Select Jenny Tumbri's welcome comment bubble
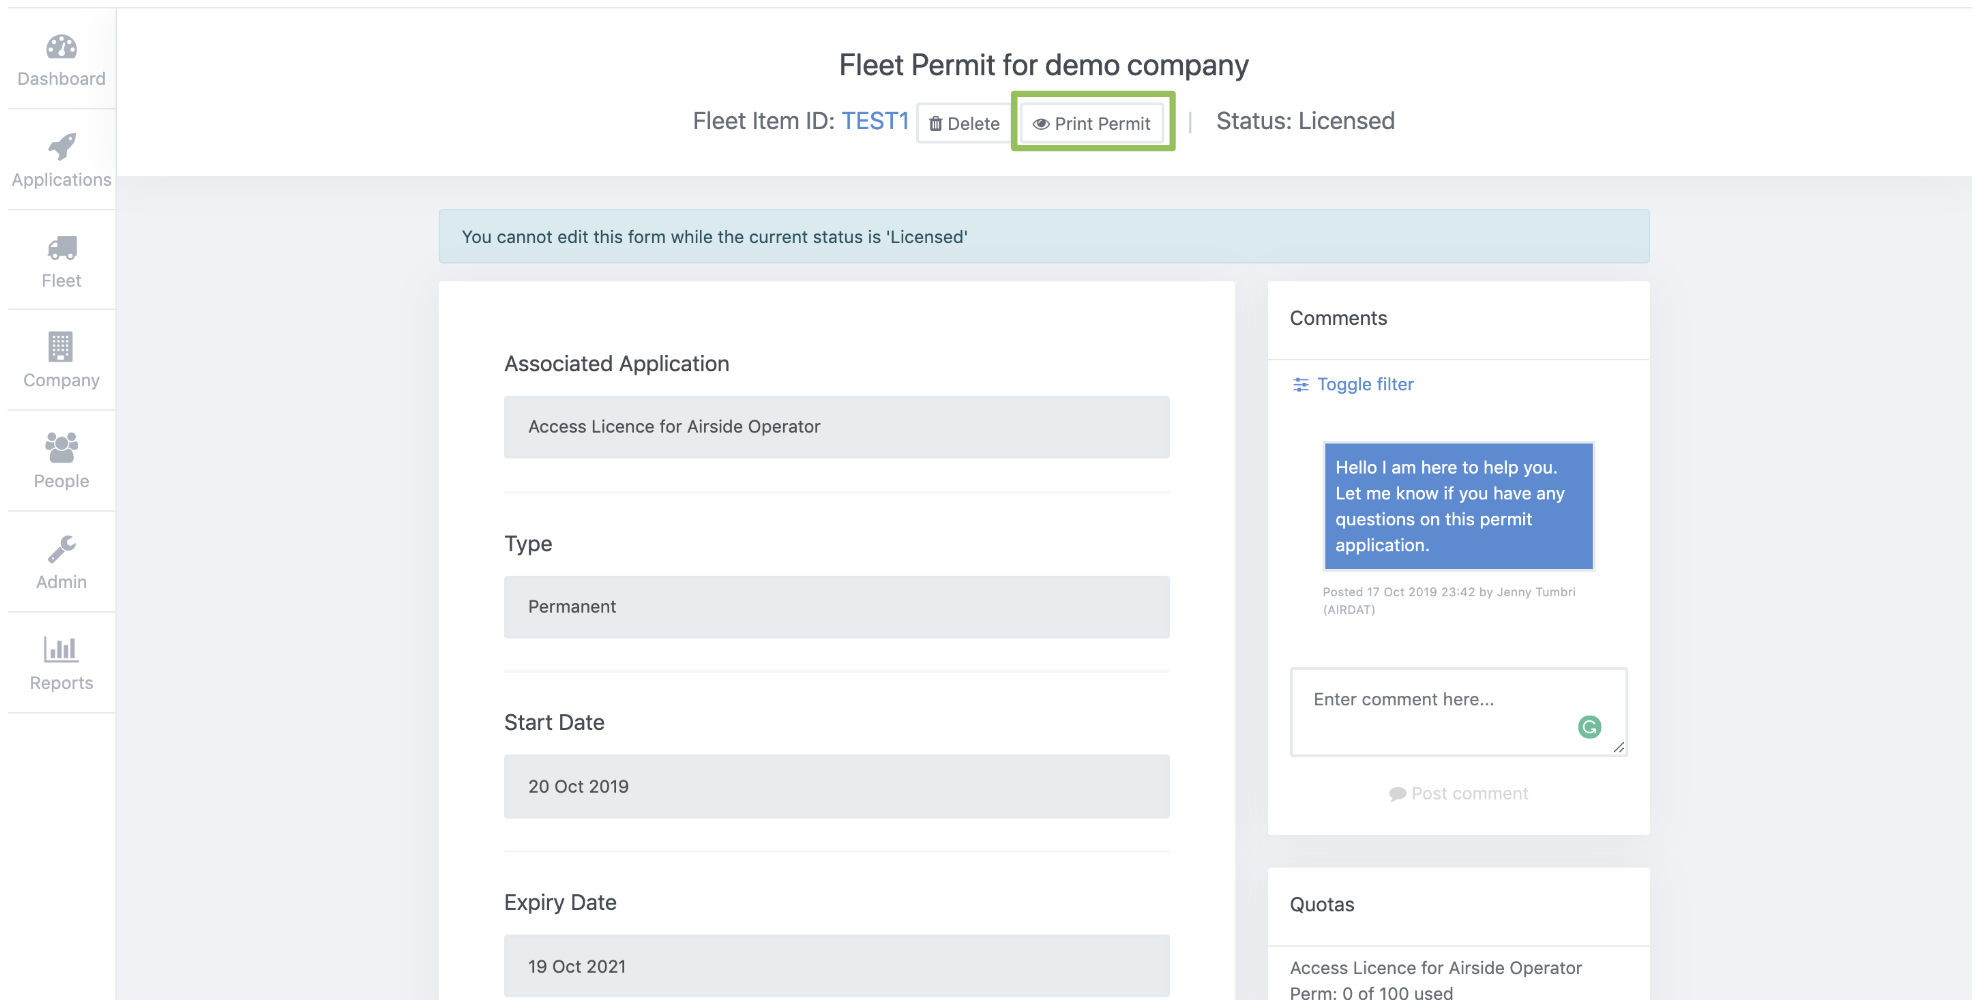Image resolution: width=1978 pixels, height=1008 pixels. [x=1458, y=506]
